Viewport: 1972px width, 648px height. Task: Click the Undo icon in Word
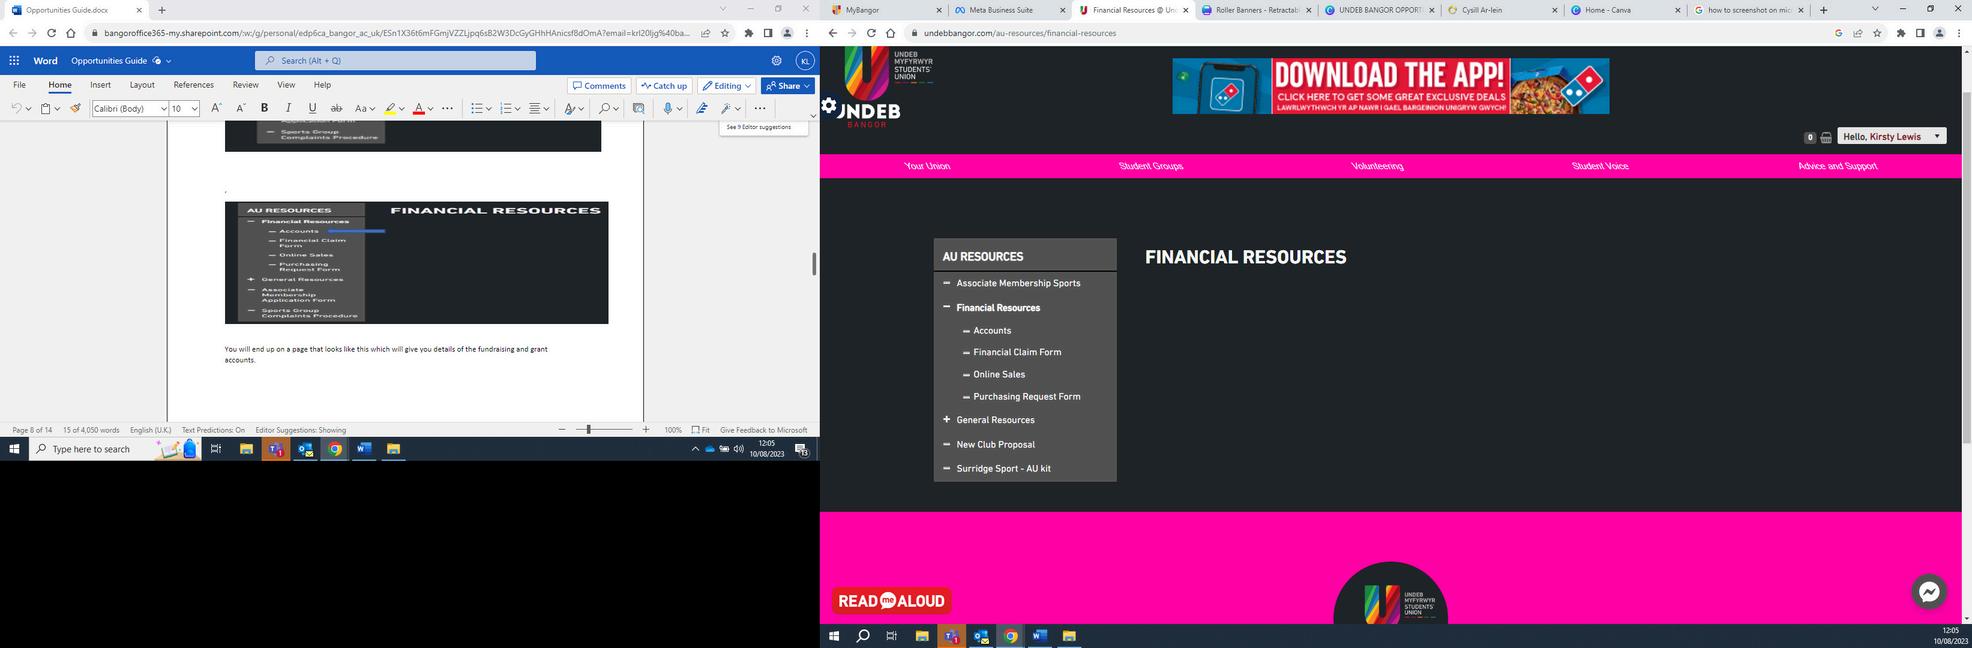click(16, 108)
